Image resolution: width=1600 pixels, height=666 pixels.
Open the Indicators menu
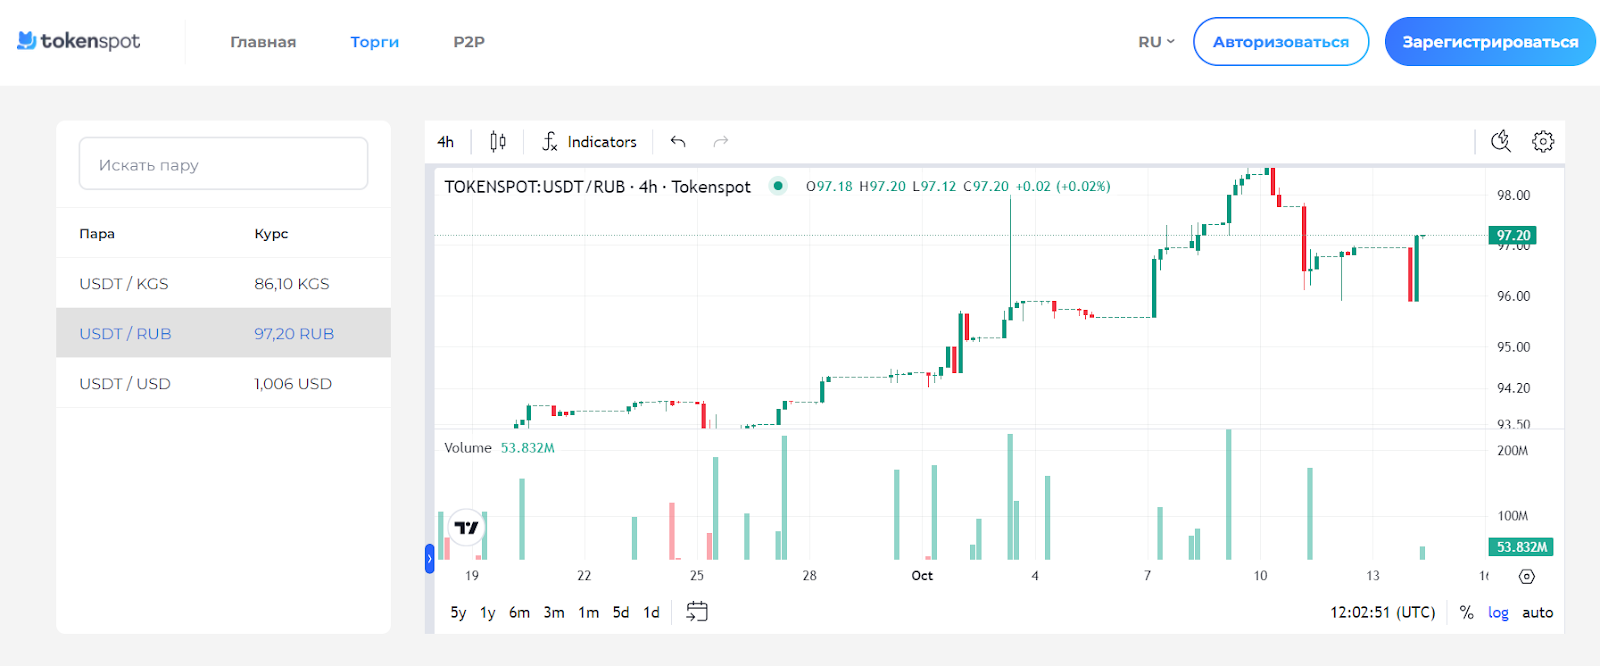tap(590, 142)
